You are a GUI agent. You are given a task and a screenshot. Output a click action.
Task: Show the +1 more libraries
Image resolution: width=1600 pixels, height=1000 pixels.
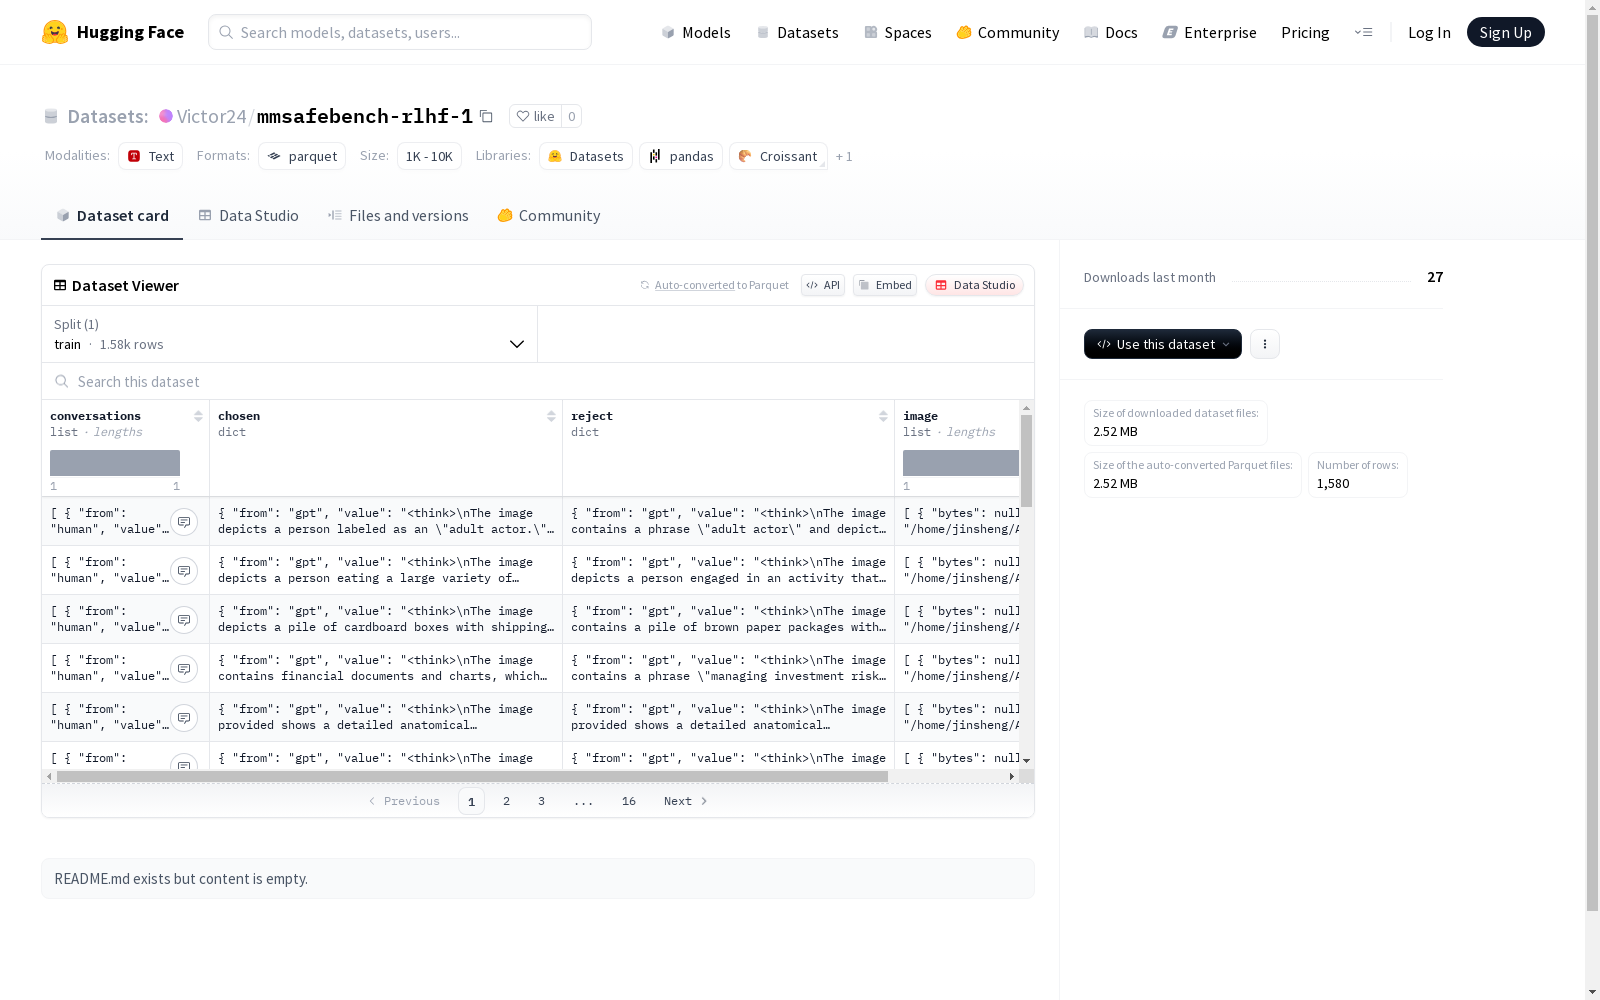pos(844,156)
